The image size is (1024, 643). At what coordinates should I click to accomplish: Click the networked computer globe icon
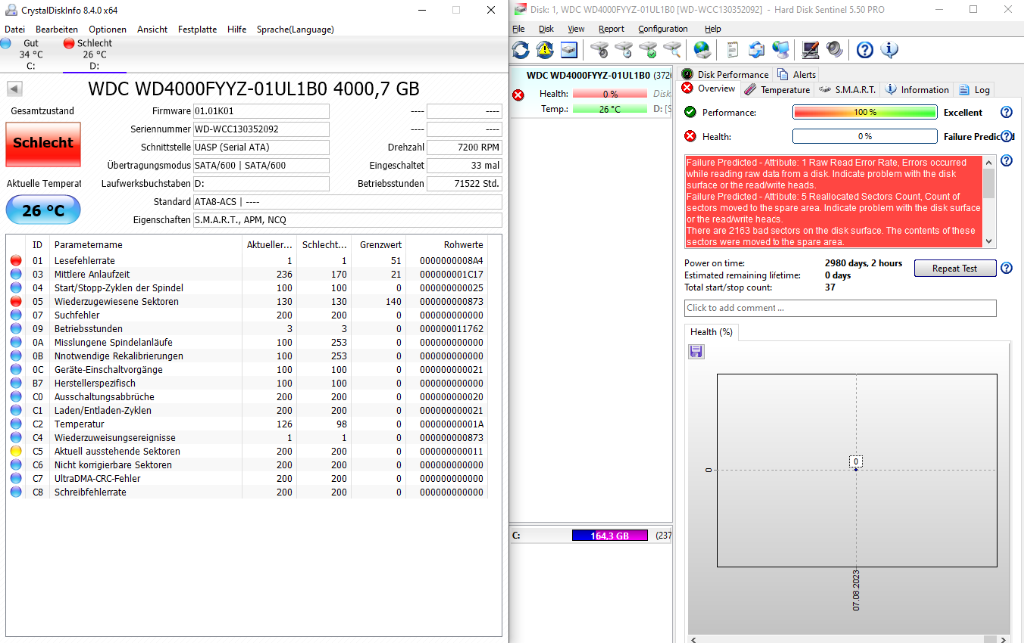[780, 50]
